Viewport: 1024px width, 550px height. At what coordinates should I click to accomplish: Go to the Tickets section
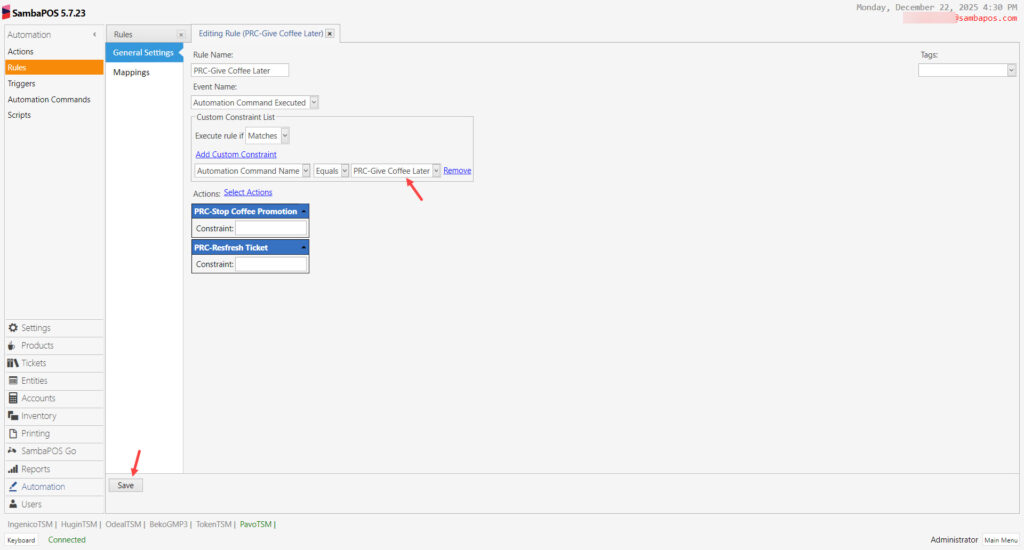(x=33, y=363)
